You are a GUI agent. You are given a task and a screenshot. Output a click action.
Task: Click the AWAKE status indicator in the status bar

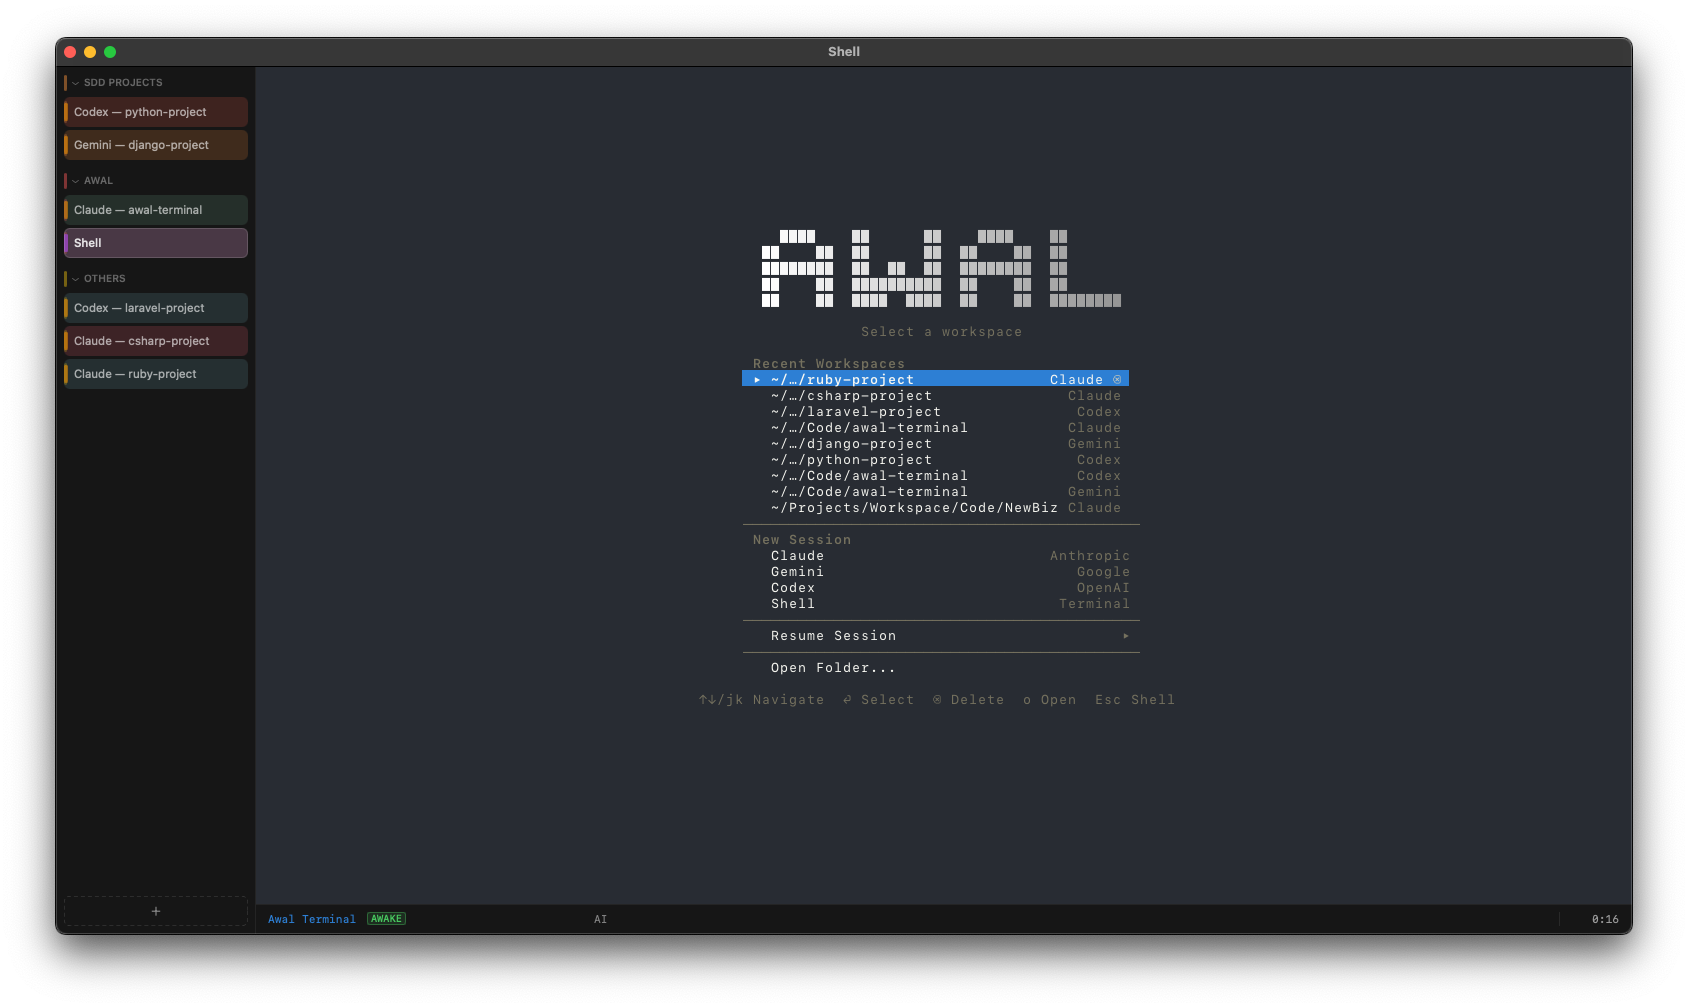coord(386,918)
